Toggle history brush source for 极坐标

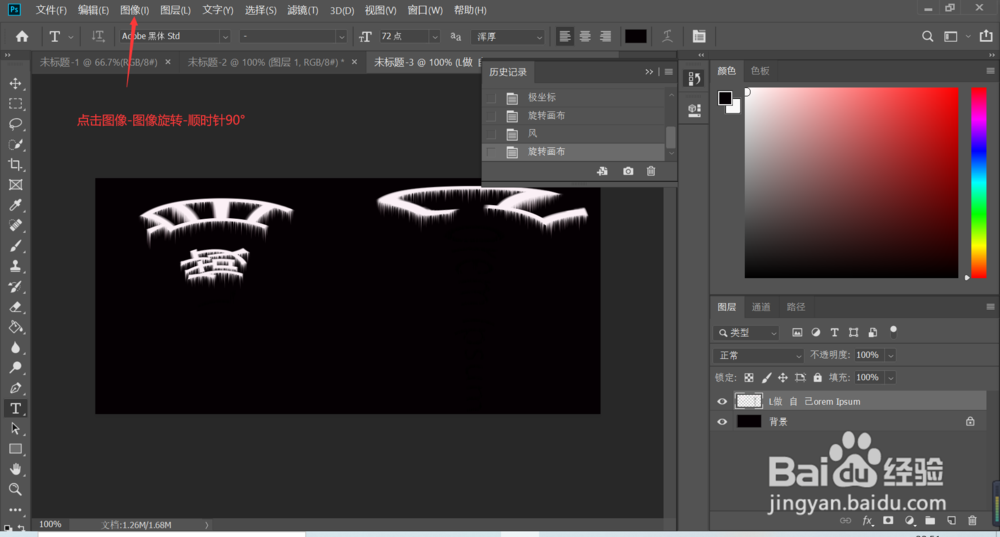click(491, 98)
